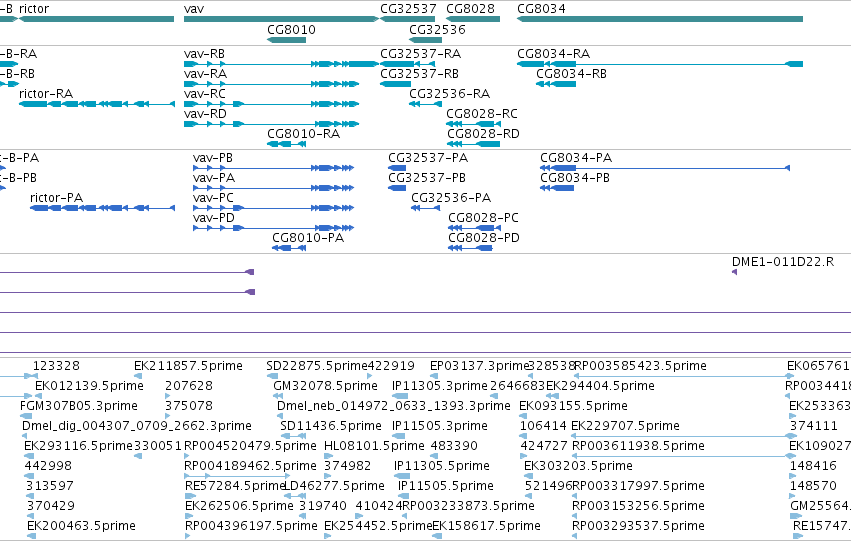This screenshot has height=541, width=851.
Task: Click protein CG32537-PA
Action: pyautogui.click(x=397, y=168)
